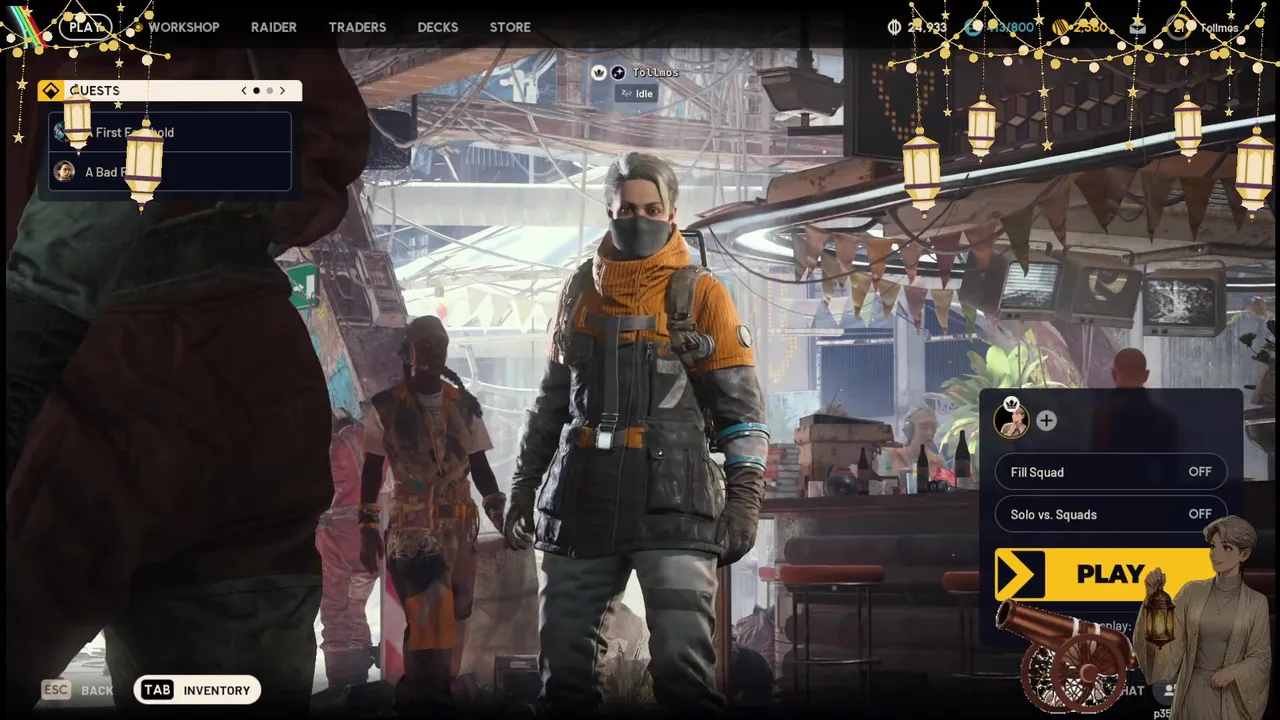The height and width of the screenshot is (720, 1280).
Task: Open the RAIDER tab
Action: pyautogui.click(x=274, y=27)
